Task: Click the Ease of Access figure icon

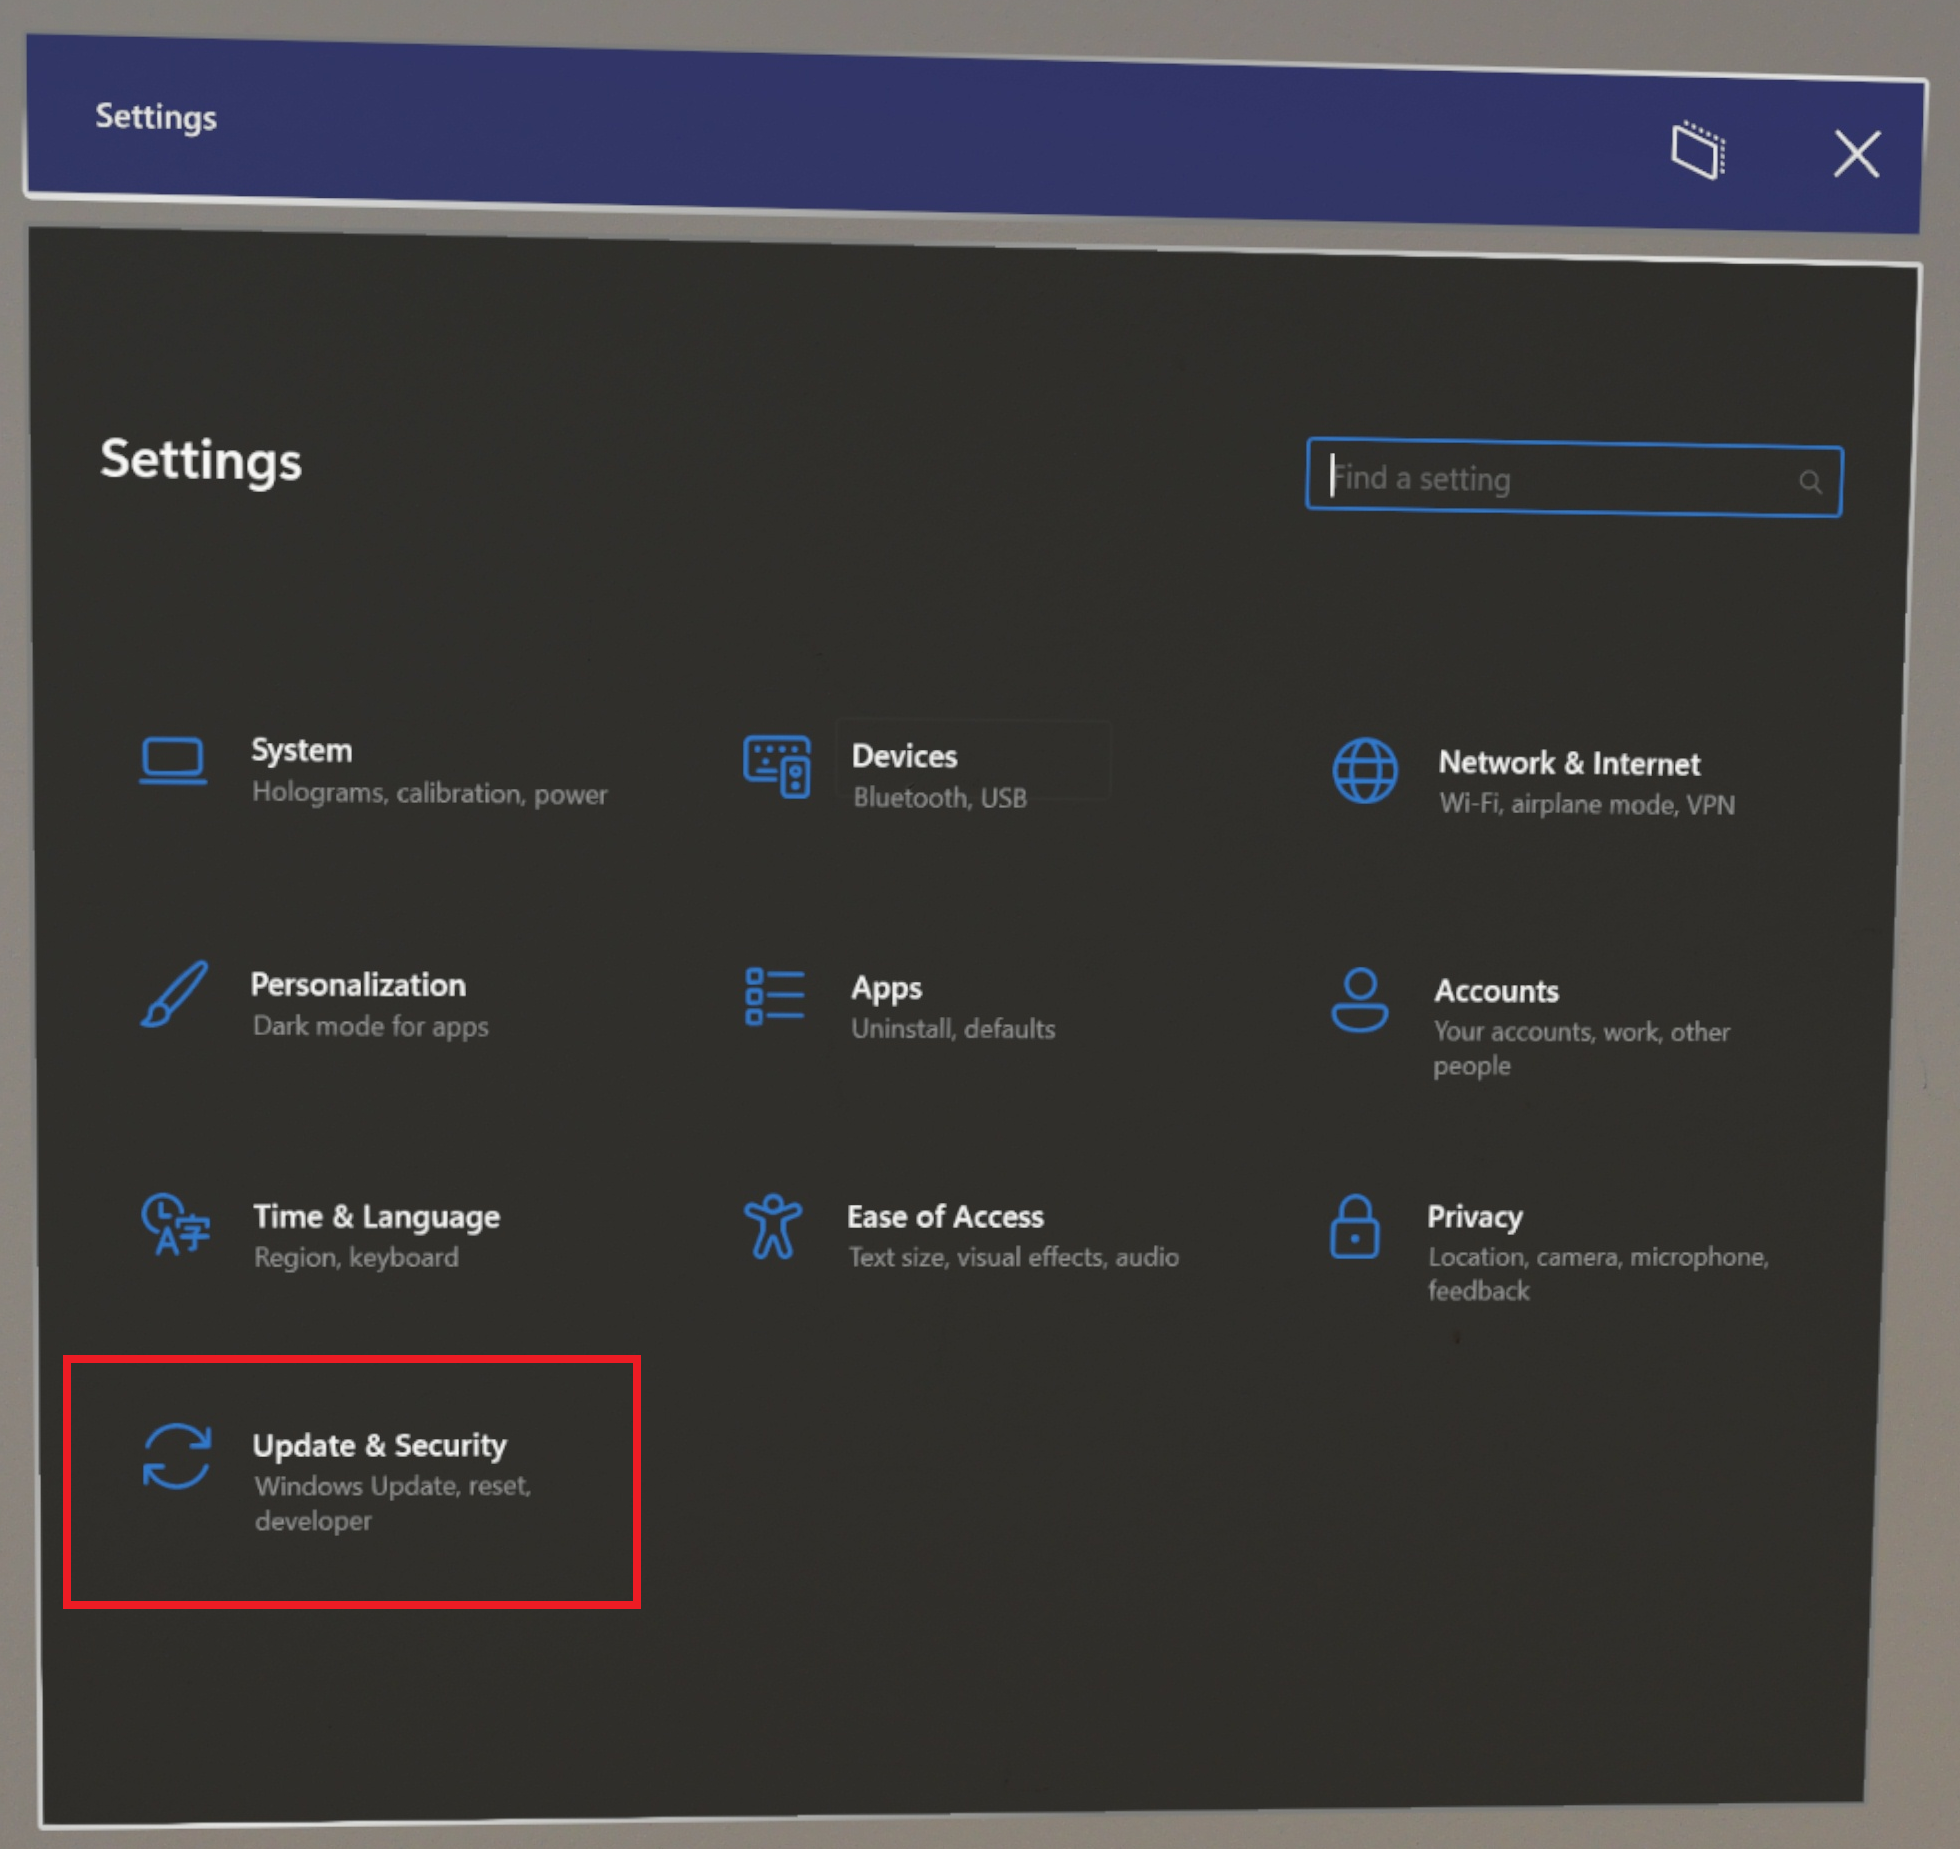Action: (772, 1227)
